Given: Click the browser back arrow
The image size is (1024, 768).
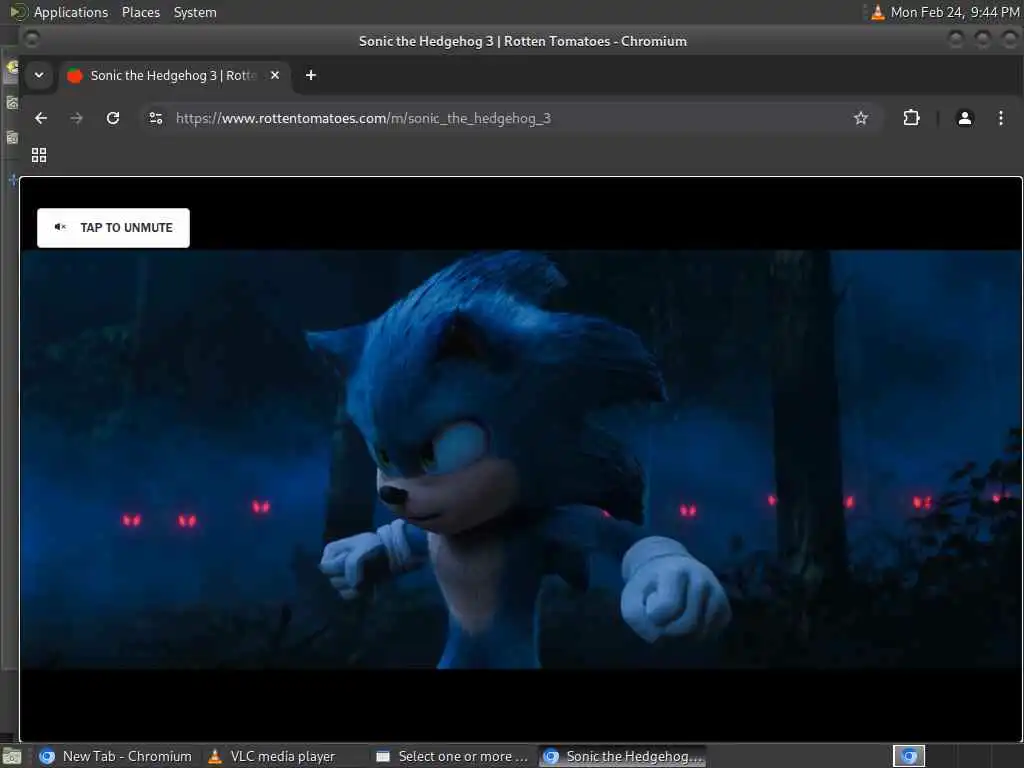Looking at the screenshot, I should point(40,118).
